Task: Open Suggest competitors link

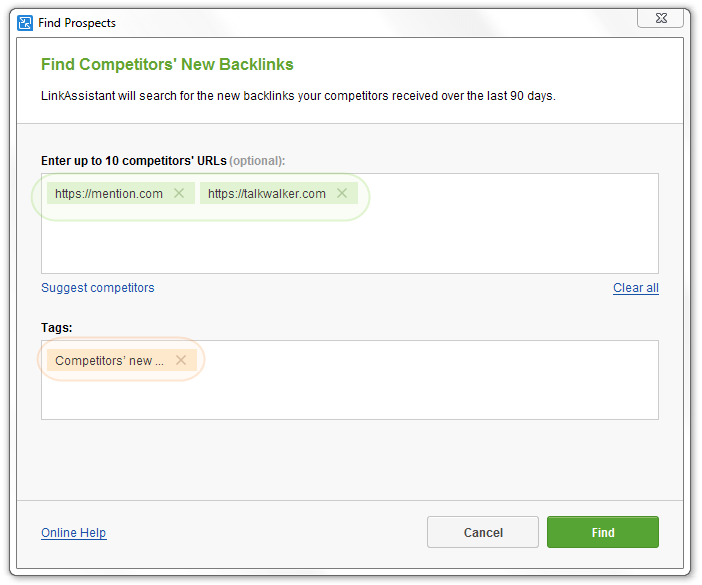Action: tap(98, 288)
